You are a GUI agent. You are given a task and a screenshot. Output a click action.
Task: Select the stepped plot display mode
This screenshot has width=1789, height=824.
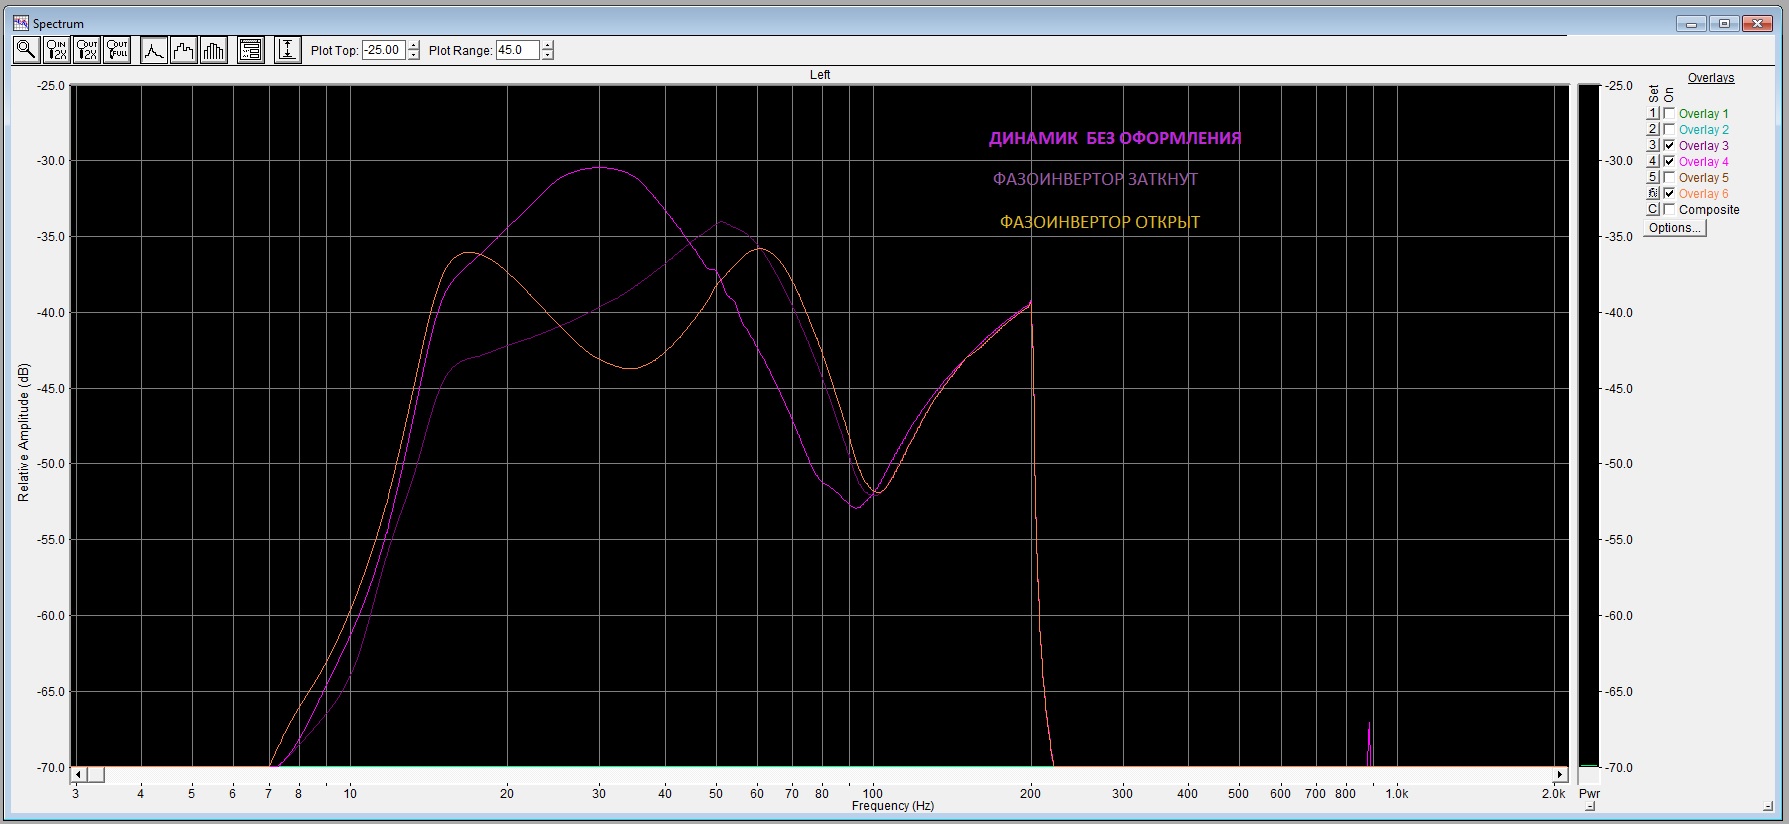183,50
